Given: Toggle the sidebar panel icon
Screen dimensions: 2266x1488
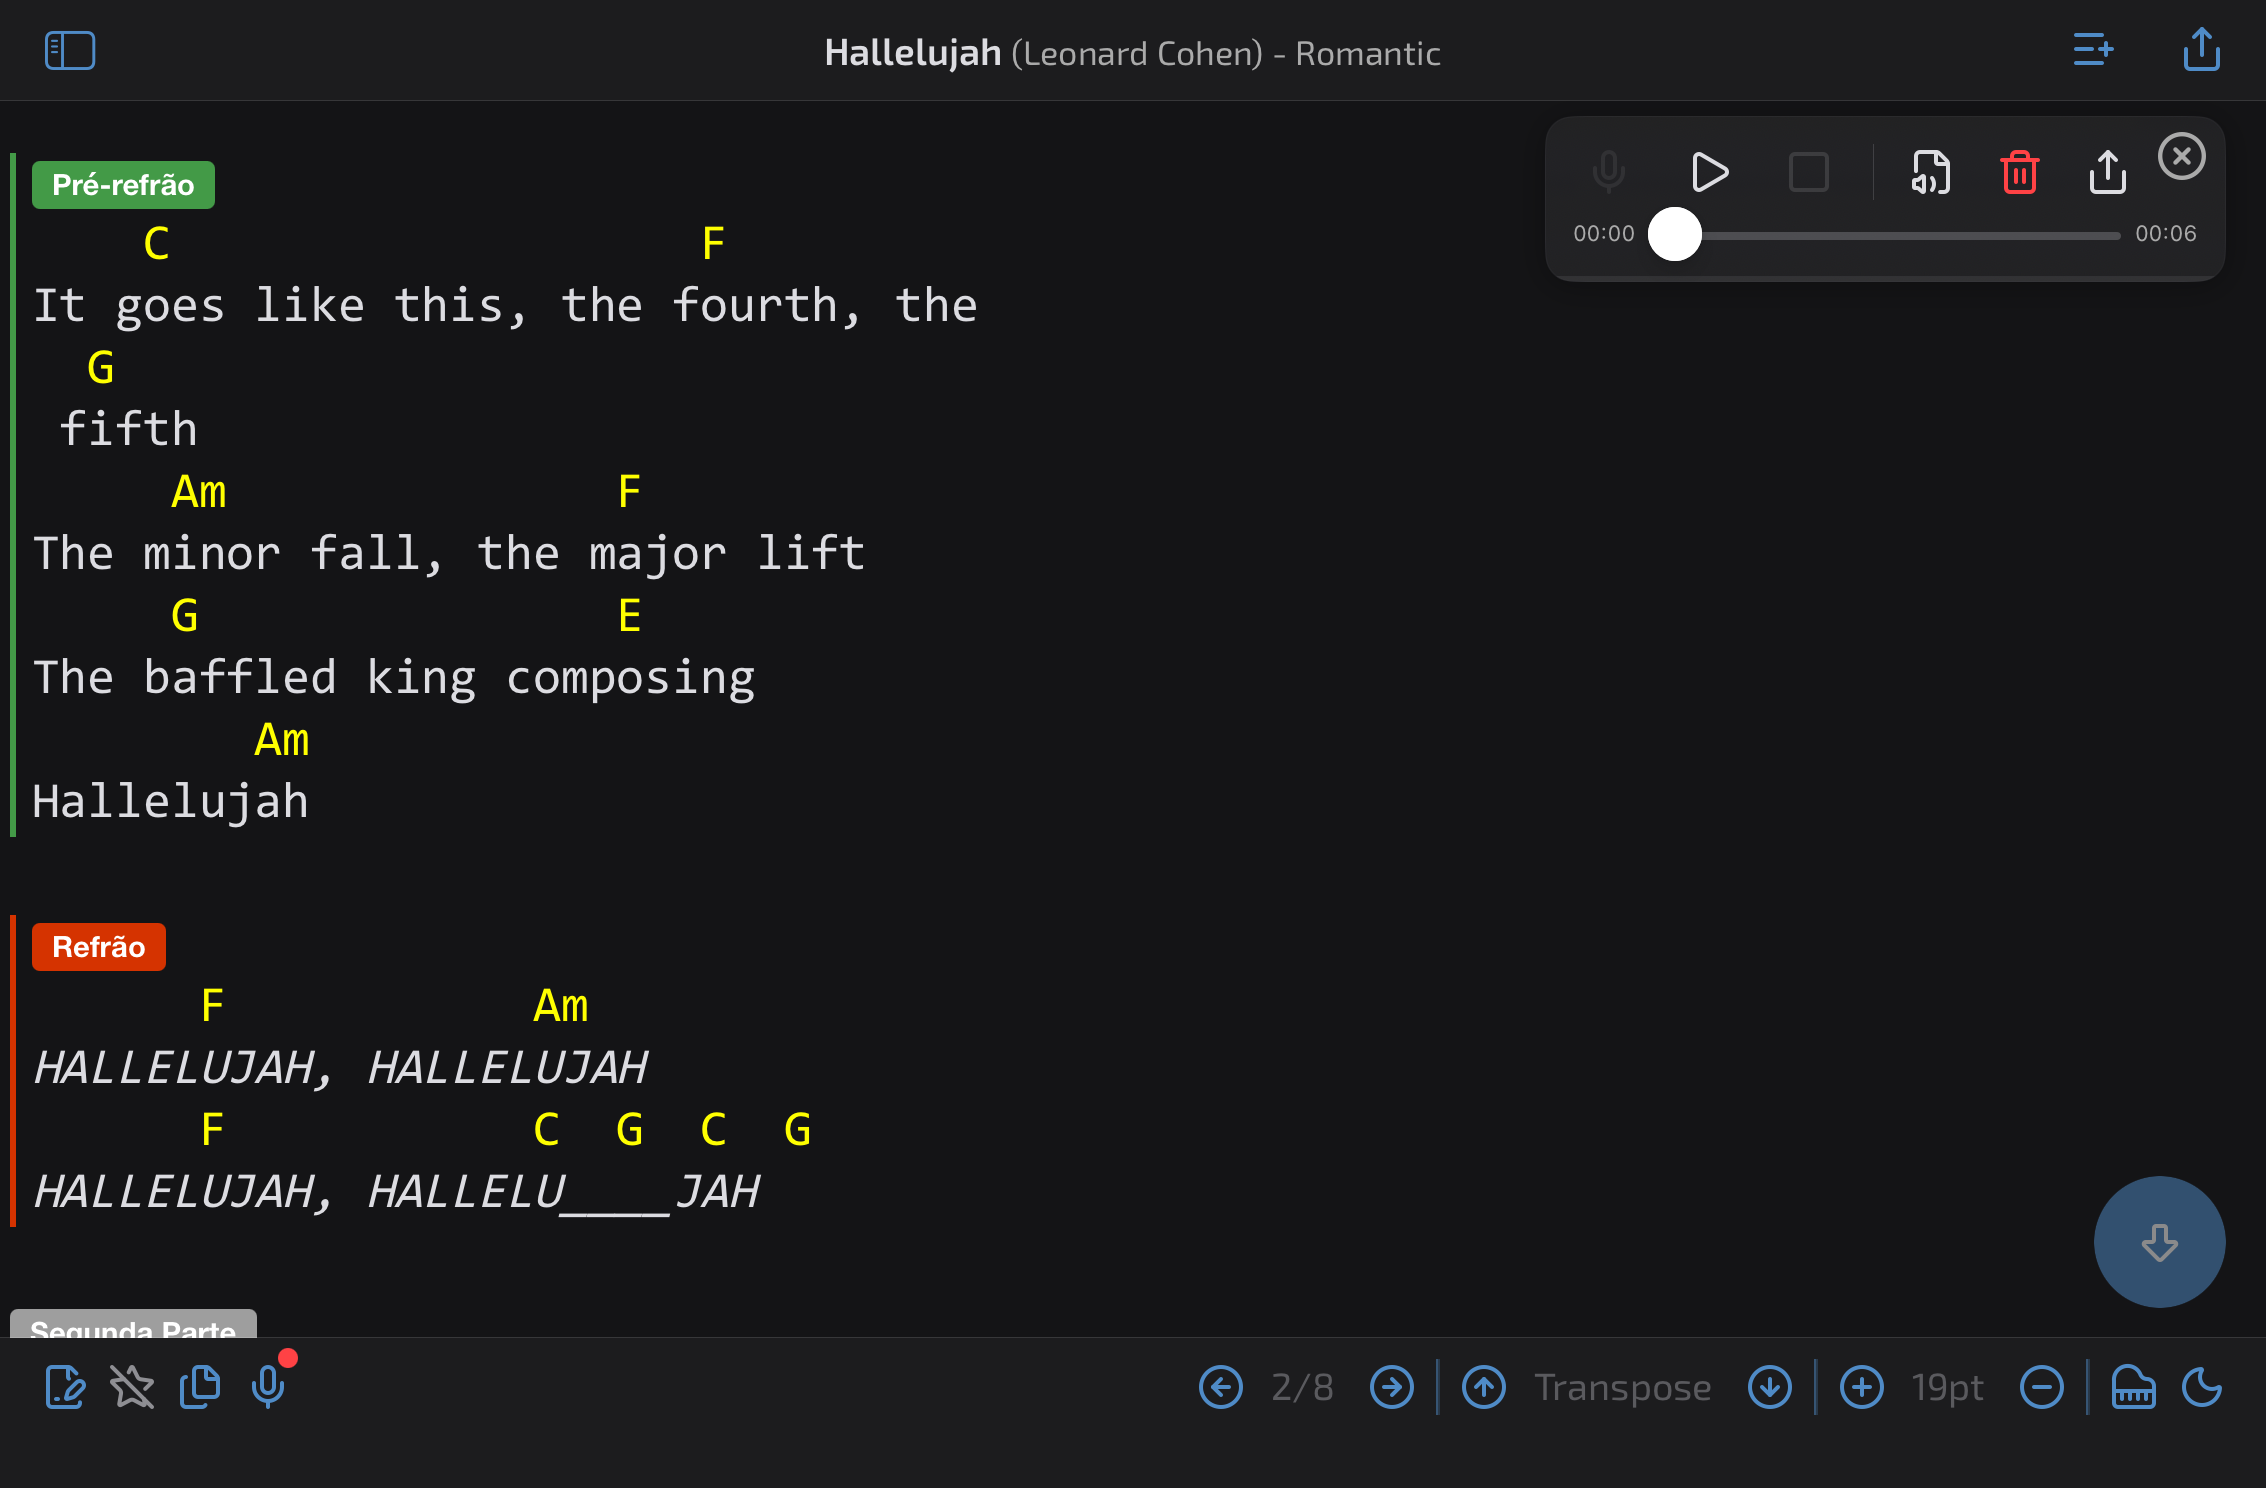Looking at the screenshot, I should coord(70,51).
